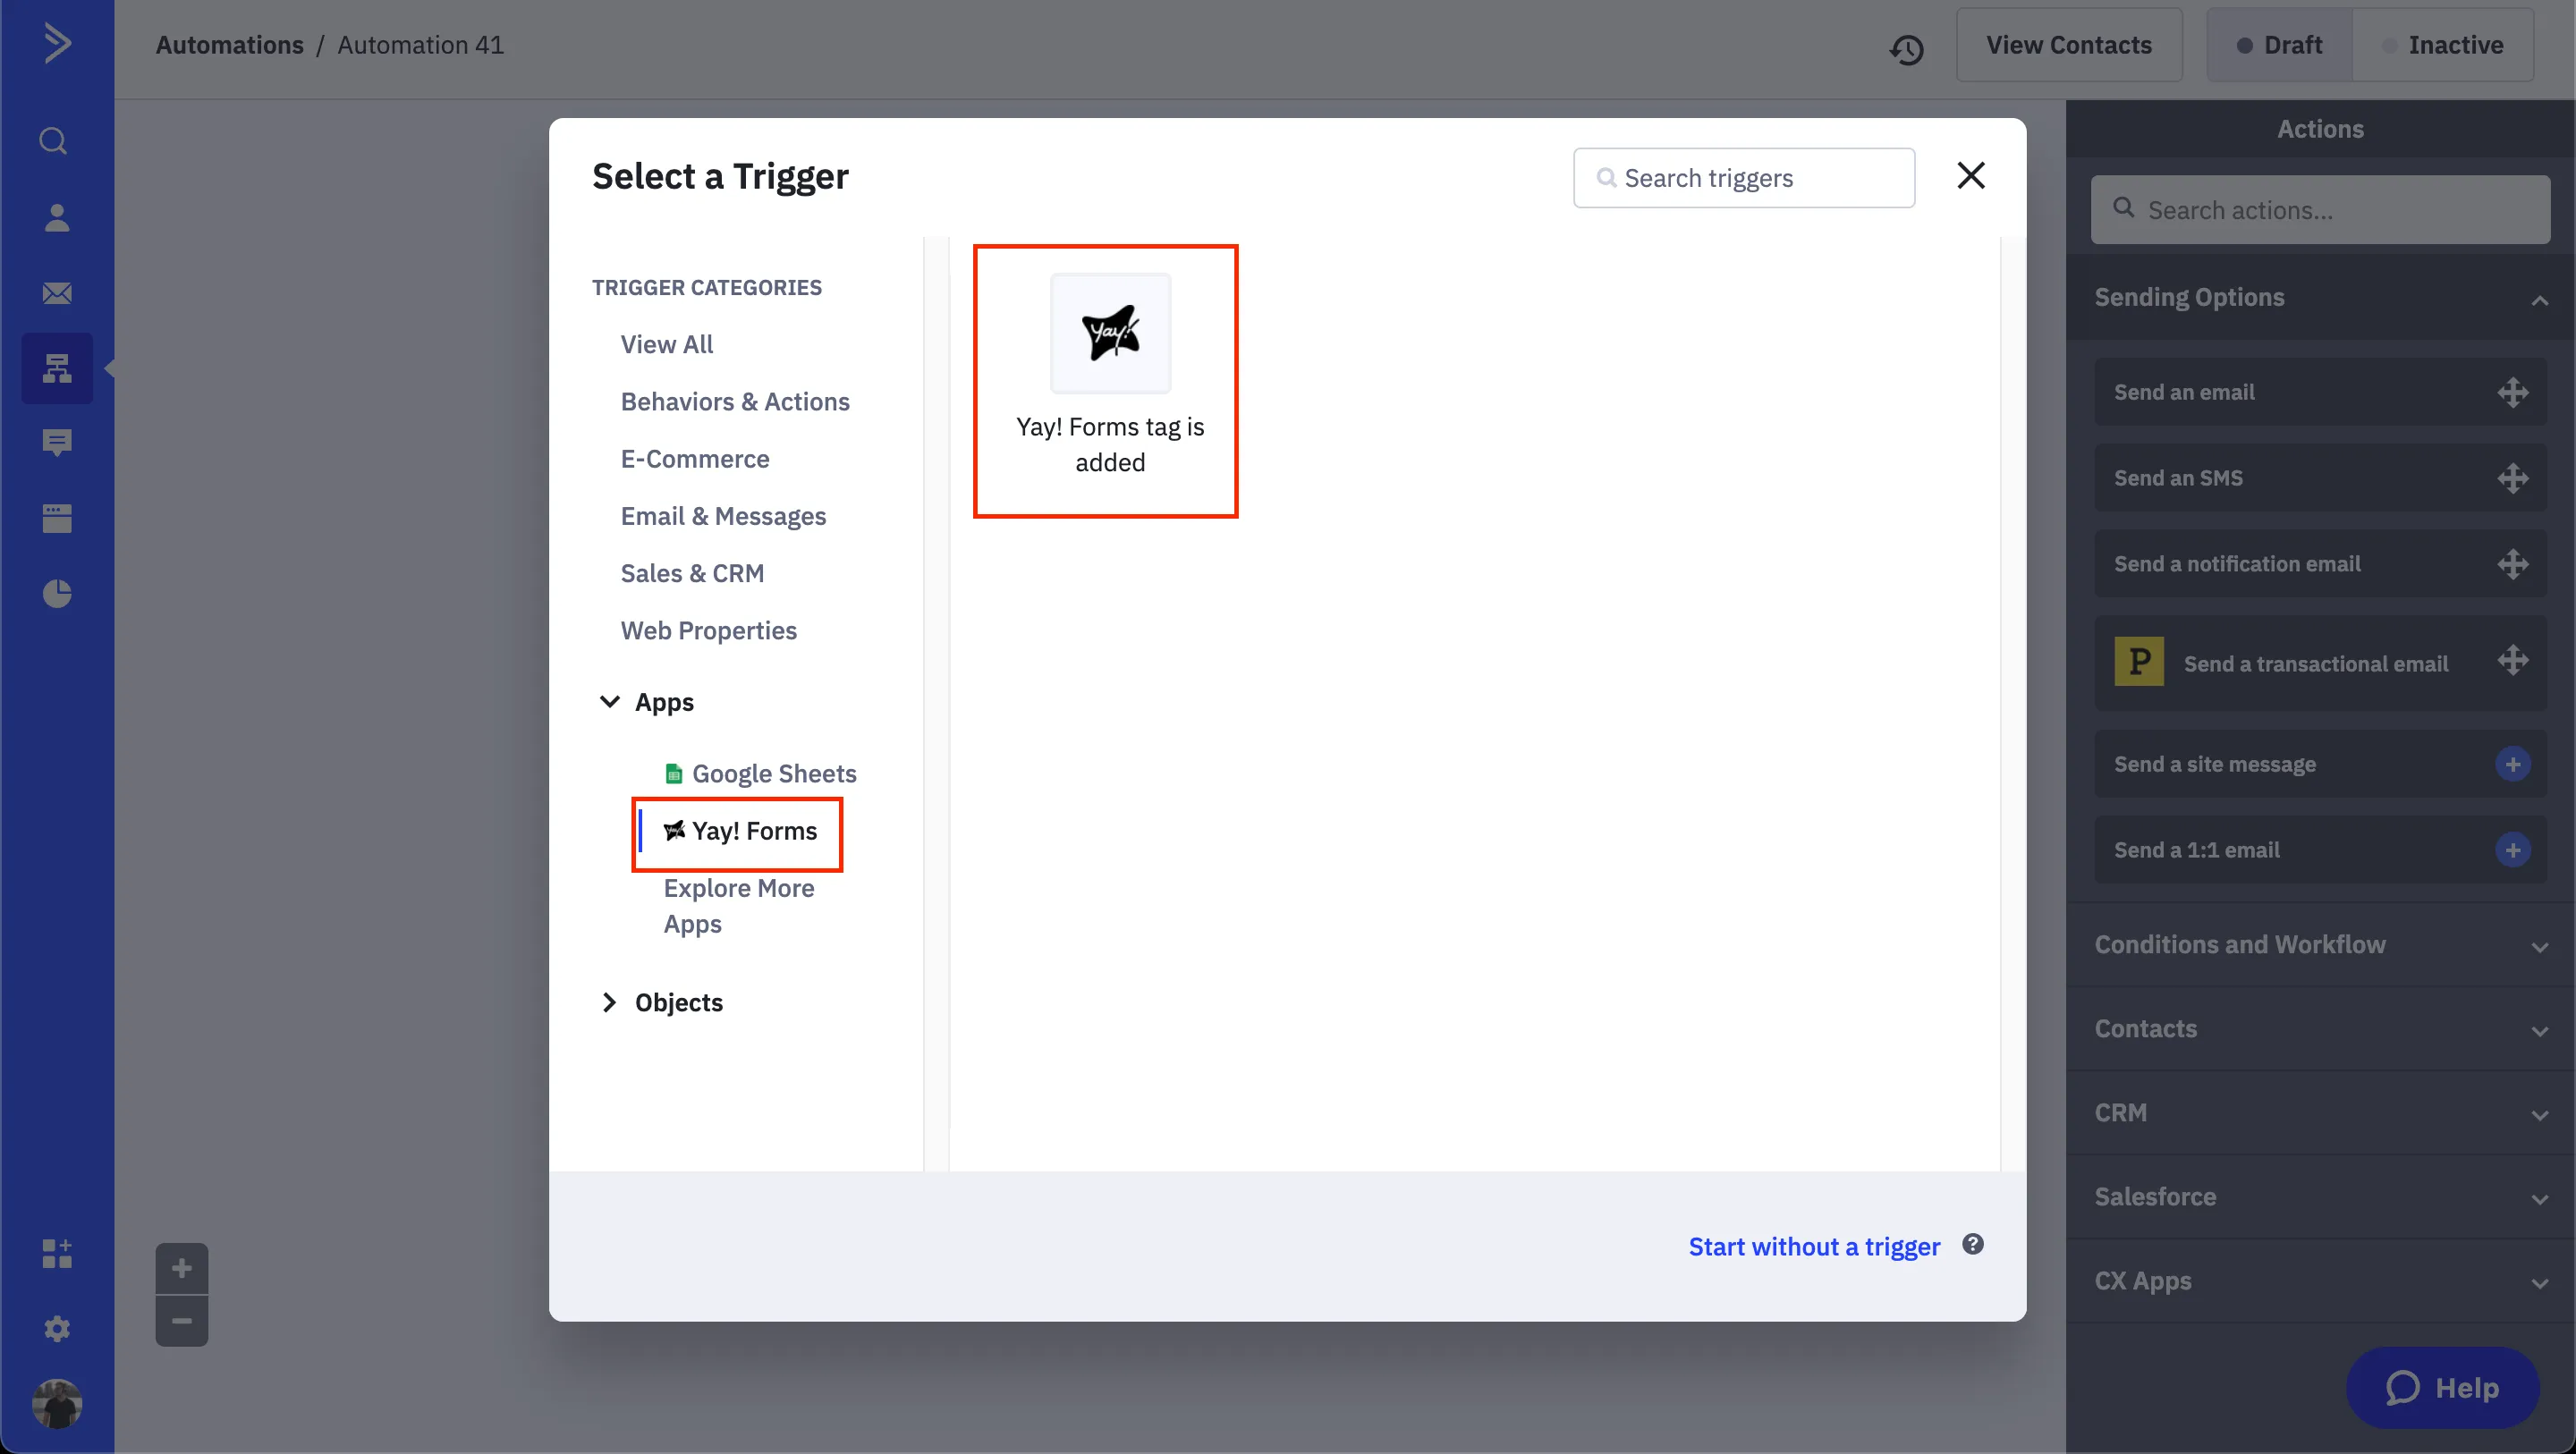
Task: Click the revision history clock icon
Action: click(x=1906, y=48)
